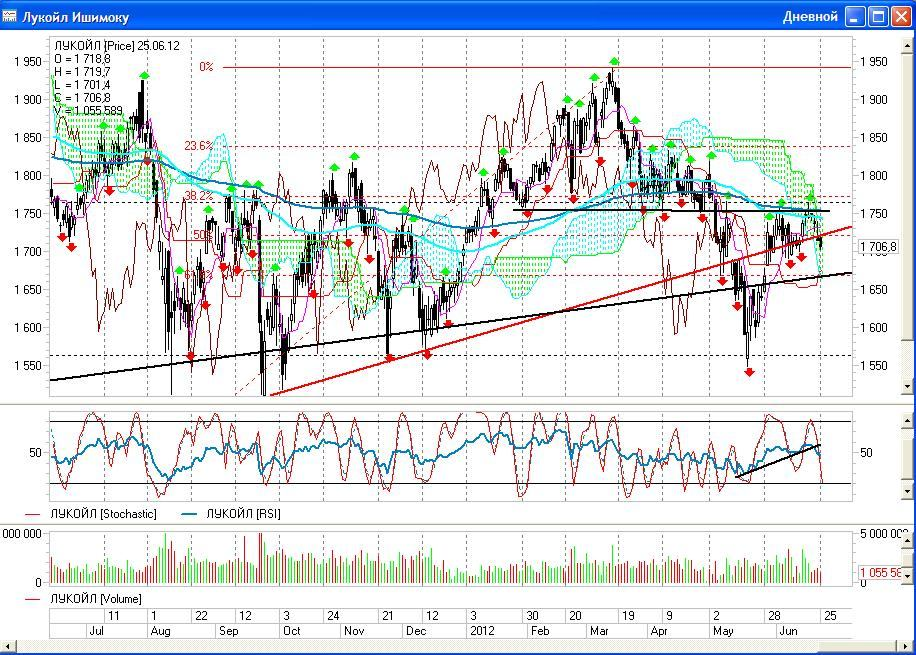This screenshot has height=655, width=916.
Task: Click the current price tag 1 706,8 on the axis
Action: [x=878, y=247]
